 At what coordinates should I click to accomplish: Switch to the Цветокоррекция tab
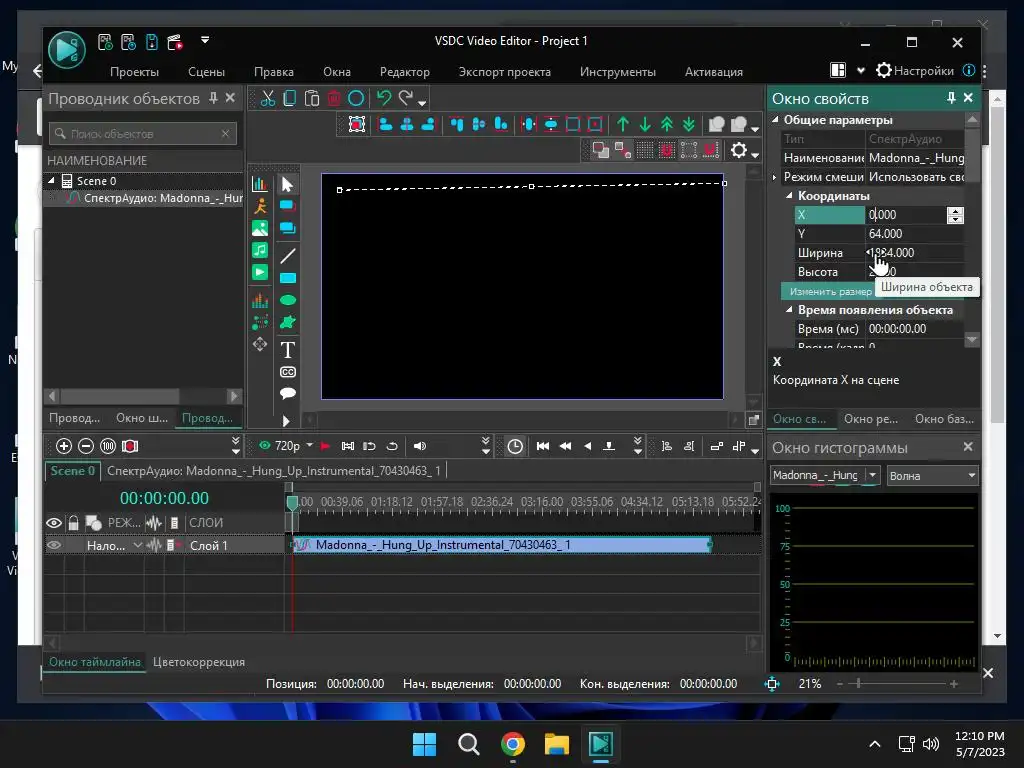(x=198, y=662)
